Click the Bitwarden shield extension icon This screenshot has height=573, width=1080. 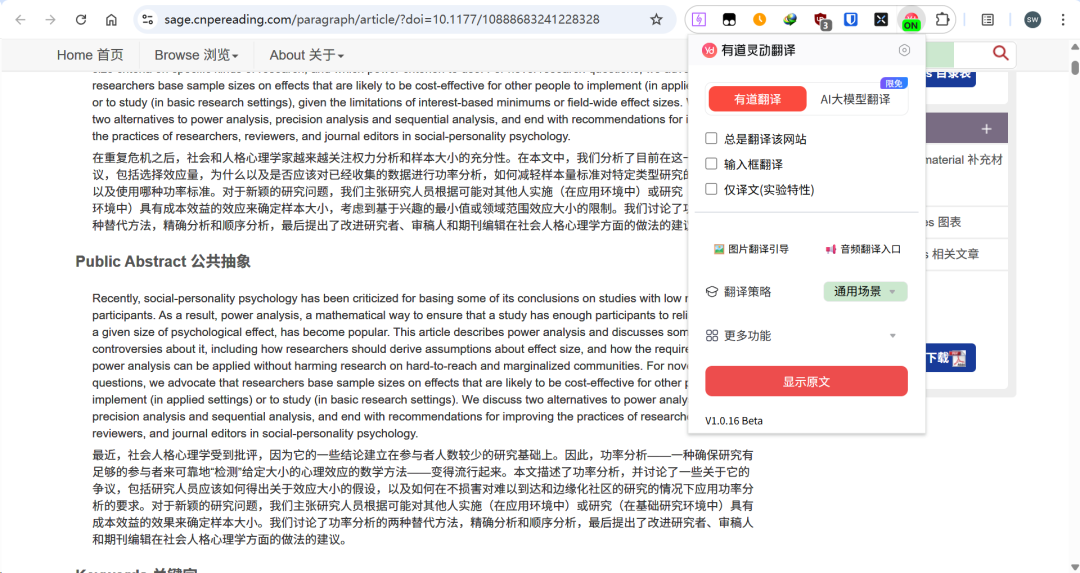click(x=851, y=20)
